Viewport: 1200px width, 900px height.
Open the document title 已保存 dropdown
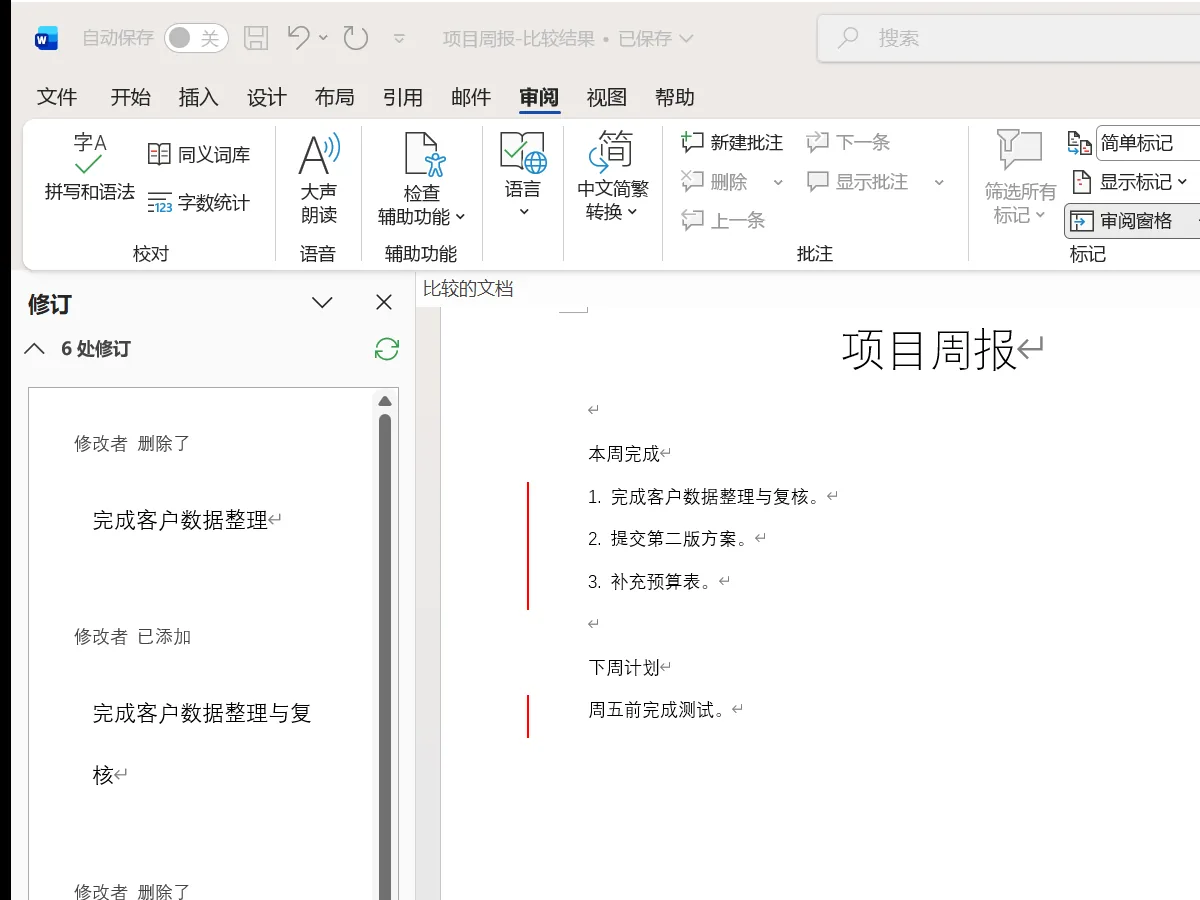click(x=686, y=39)
